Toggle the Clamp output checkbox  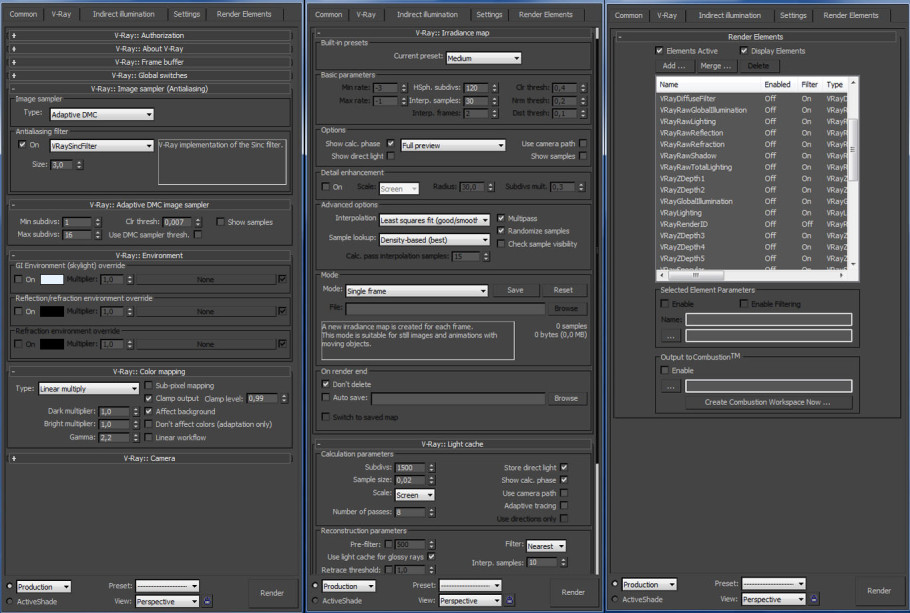tap(149, 398)
